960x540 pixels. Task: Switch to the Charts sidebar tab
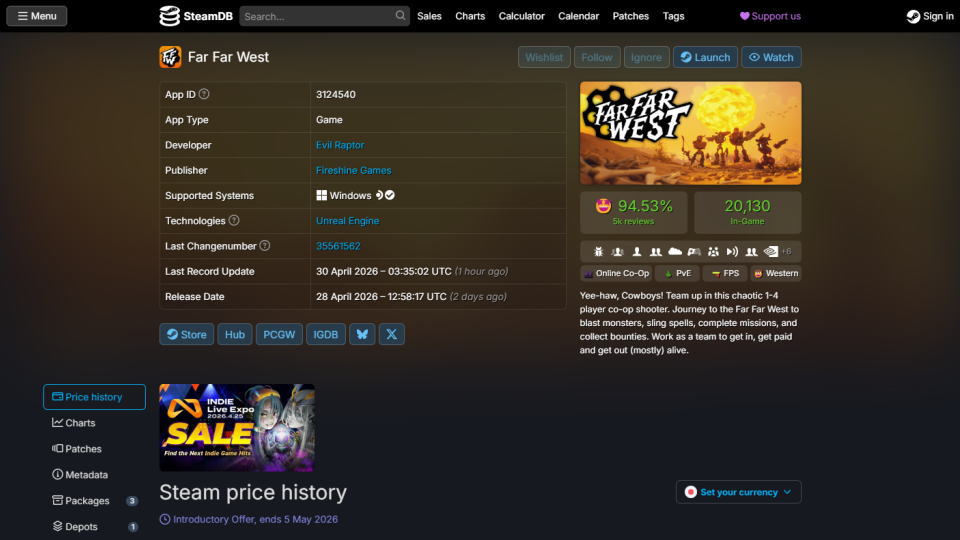pos(80,423)
